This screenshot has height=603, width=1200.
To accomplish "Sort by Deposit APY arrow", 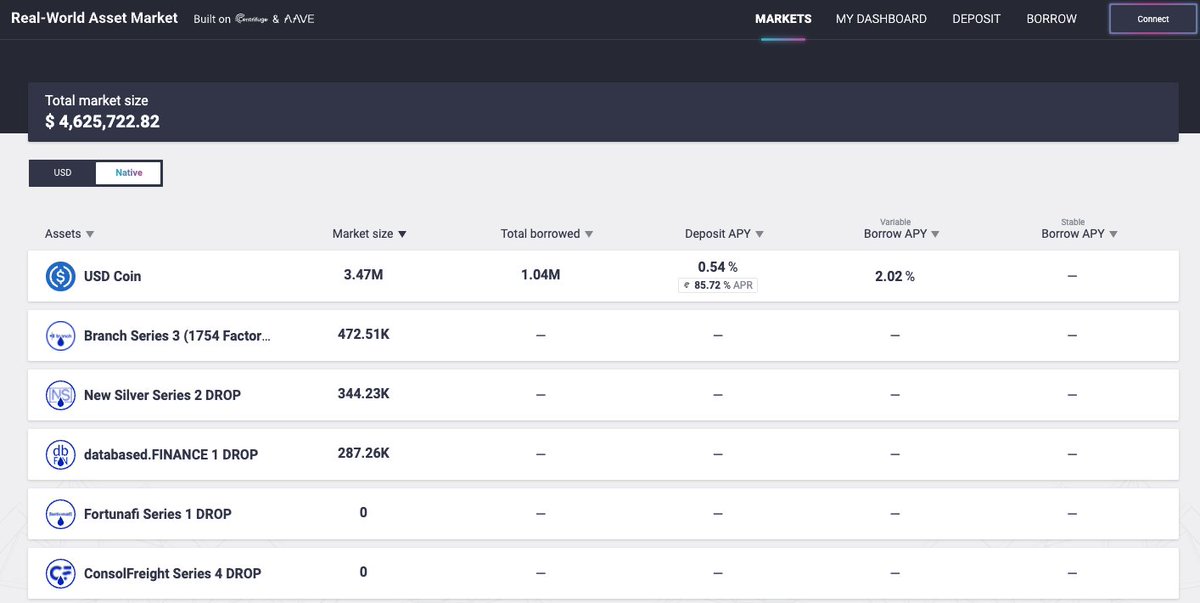I will (760, 234).
